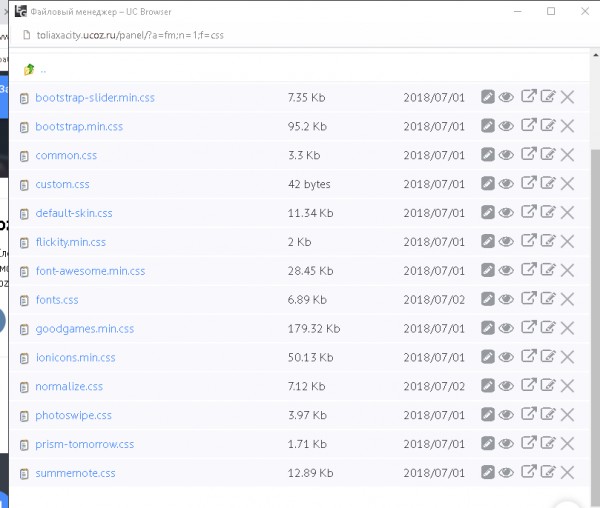600x508 pixels.
Task: Open custom.css file link
Action: pos(62,184)
